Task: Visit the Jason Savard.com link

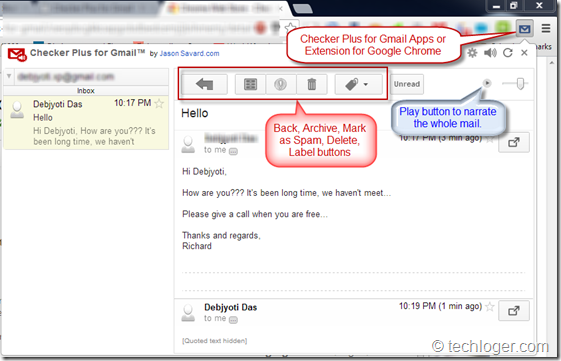Action: click(189, 53)
